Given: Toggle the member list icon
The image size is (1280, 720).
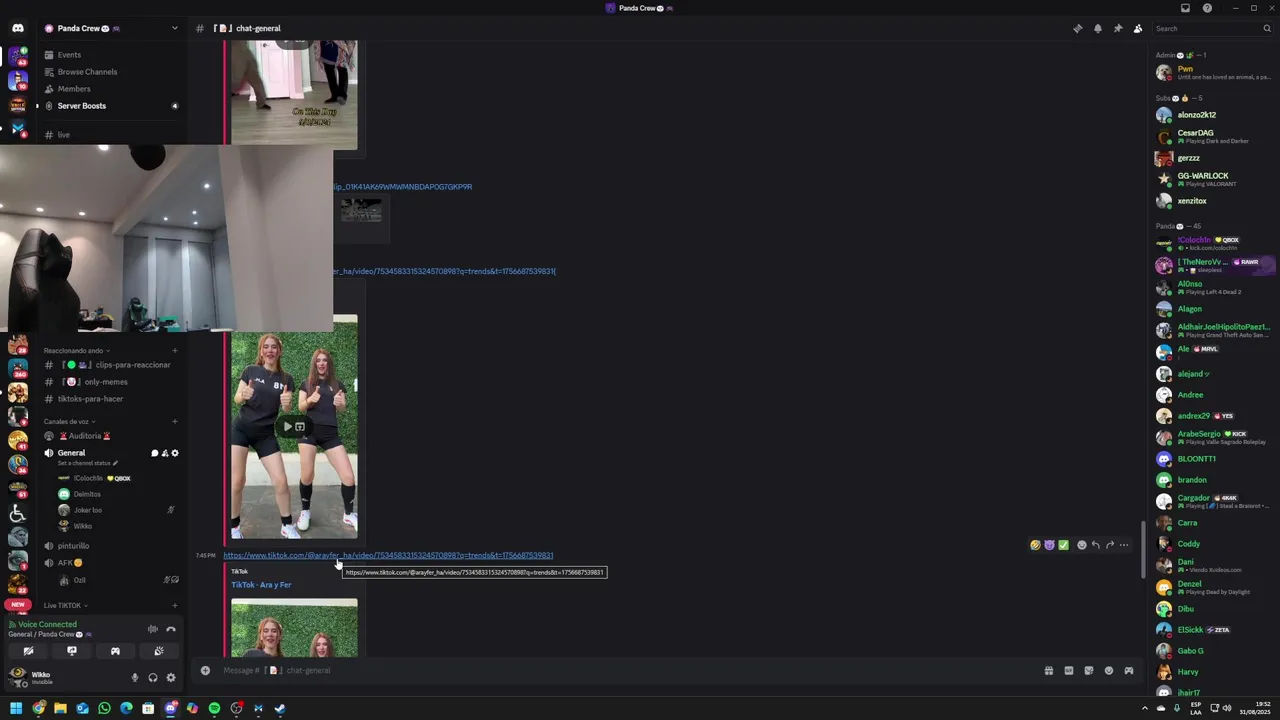Looking at the screenshot, I should coord(1137,28).
